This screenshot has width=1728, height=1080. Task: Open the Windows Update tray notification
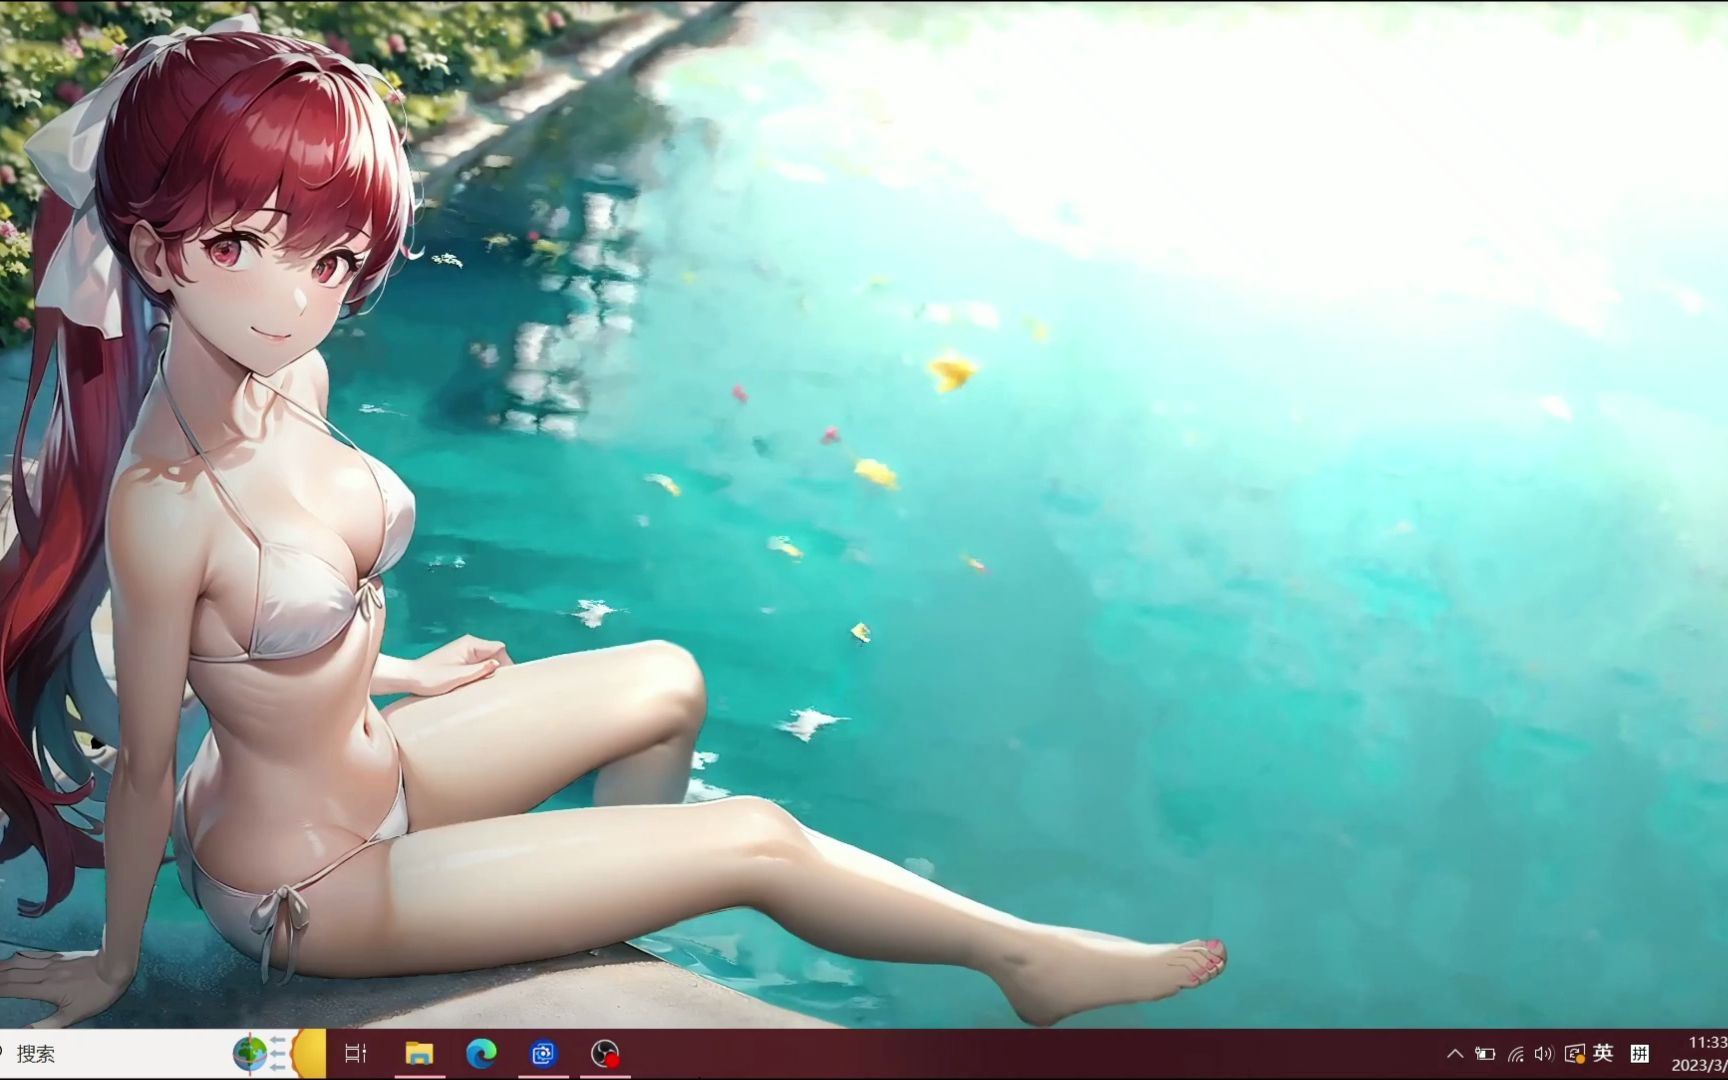coord(1574,1054)
